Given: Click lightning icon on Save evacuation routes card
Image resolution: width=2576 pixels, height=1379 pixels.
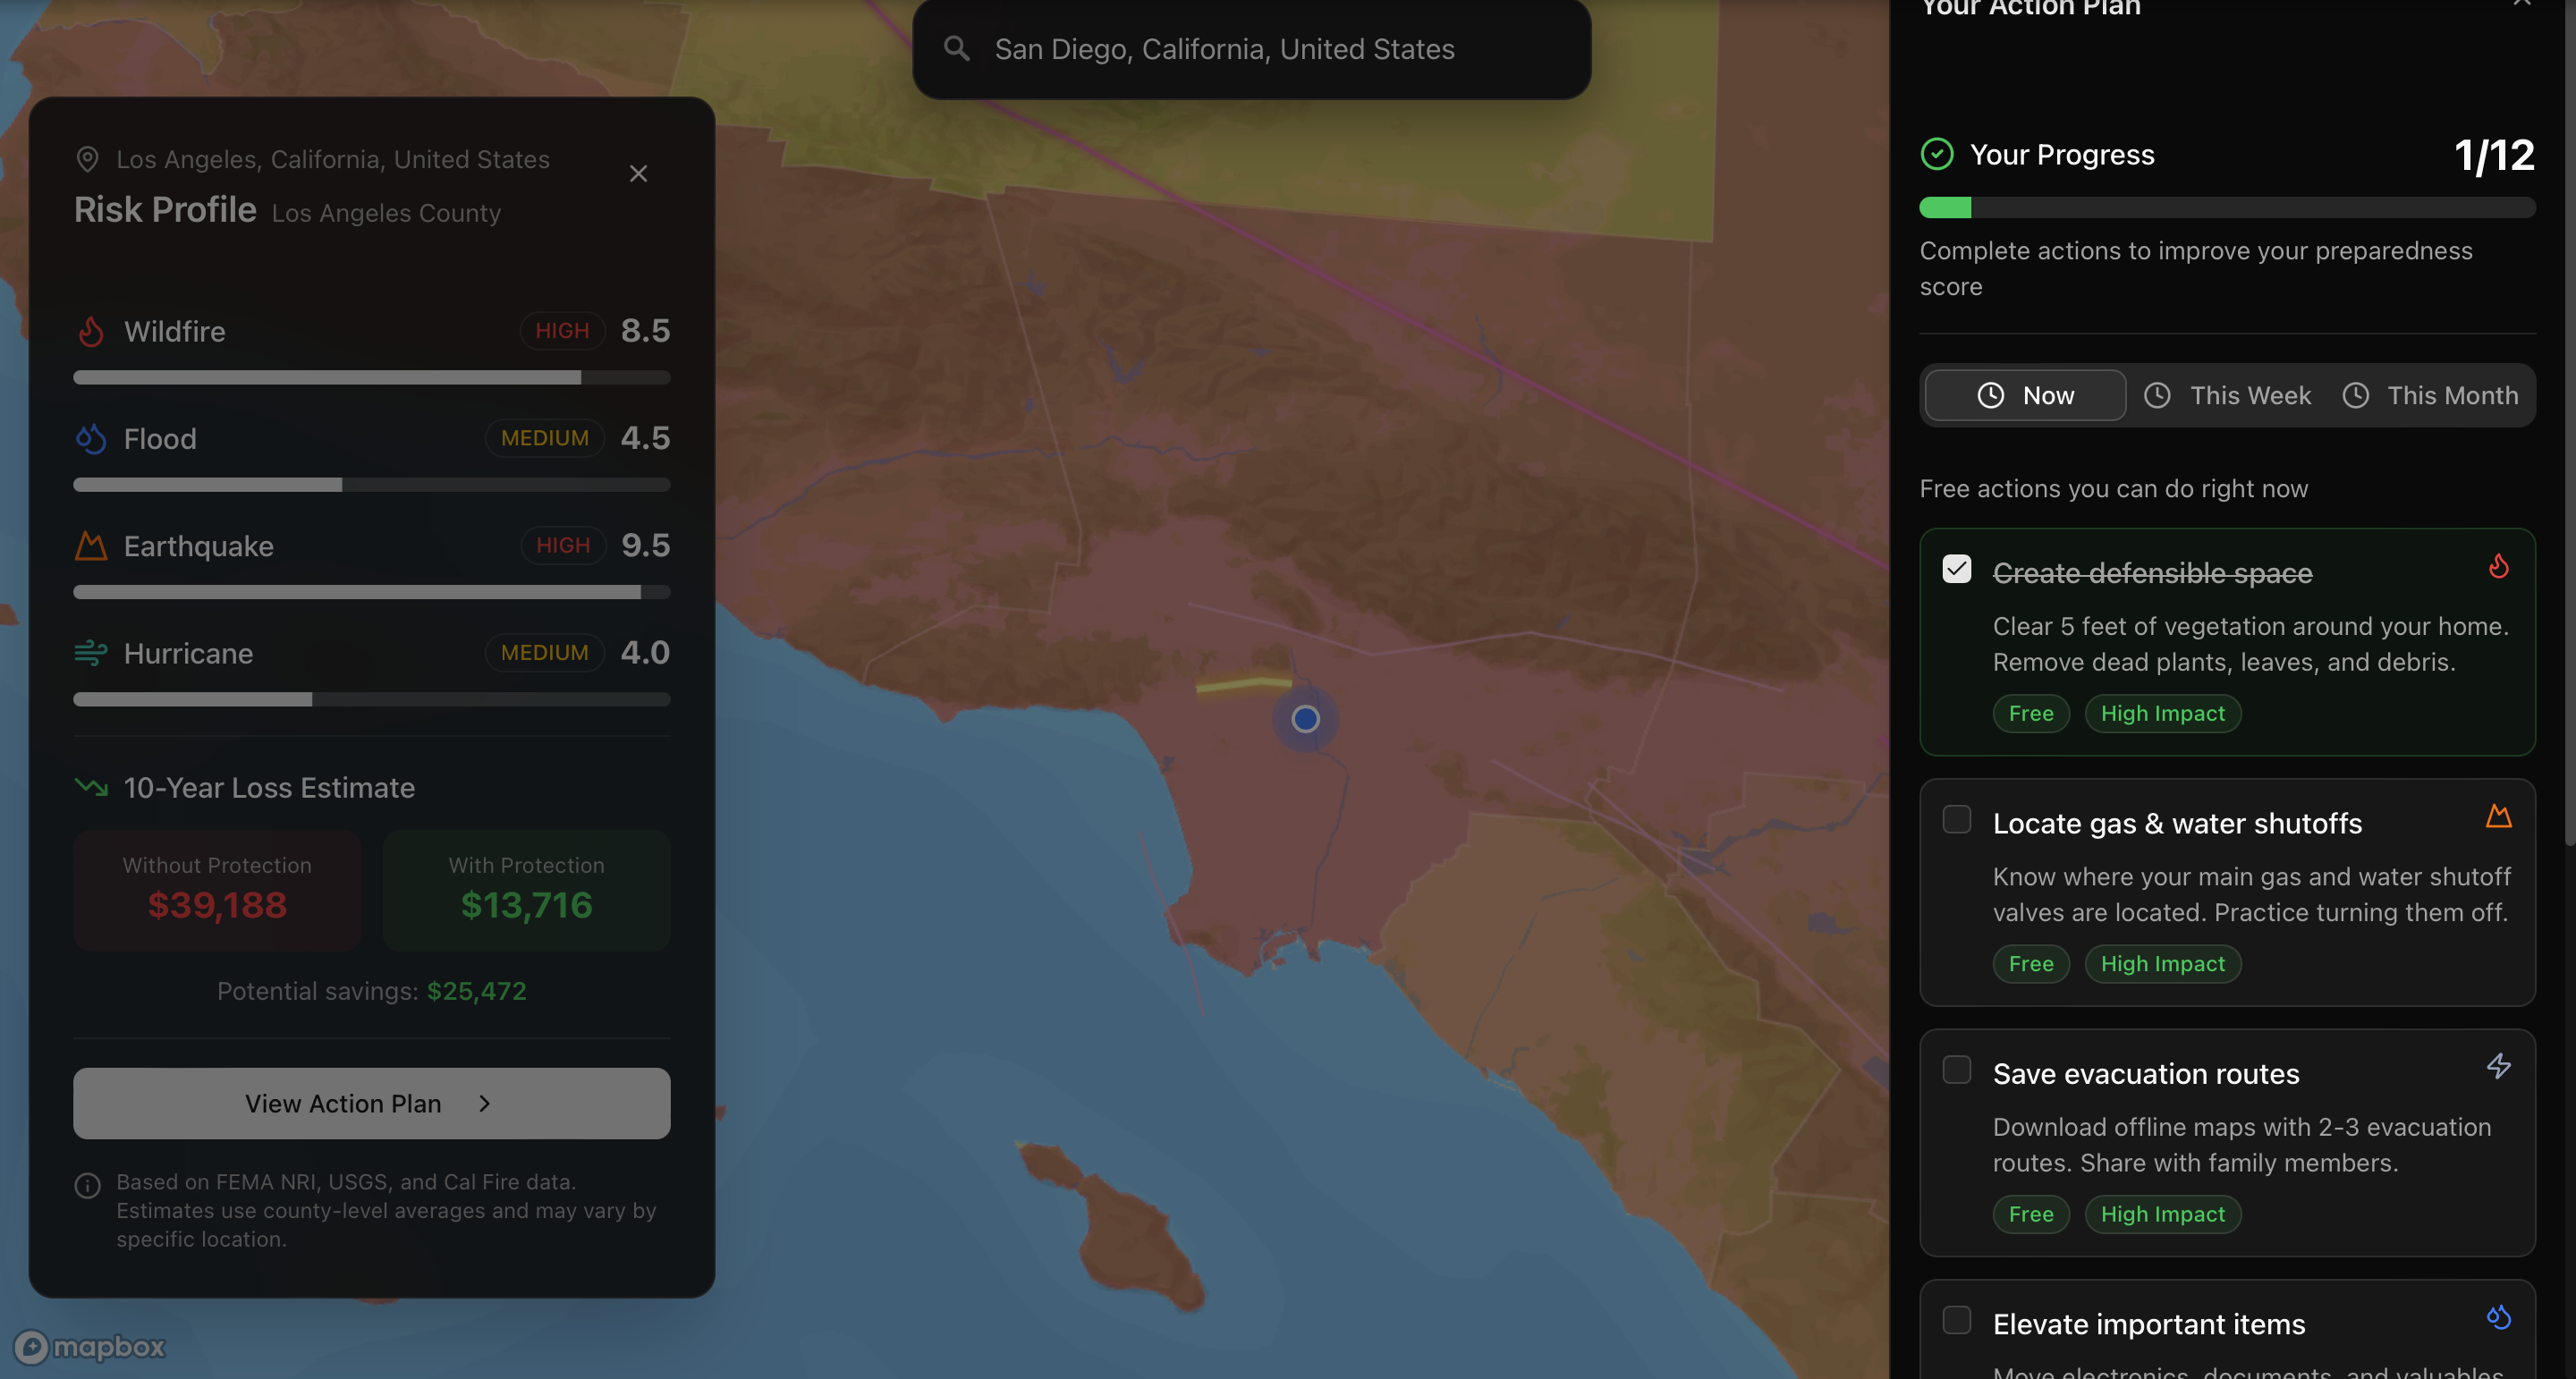Looking at the screenshot, I should (x=2498, y=1066).
